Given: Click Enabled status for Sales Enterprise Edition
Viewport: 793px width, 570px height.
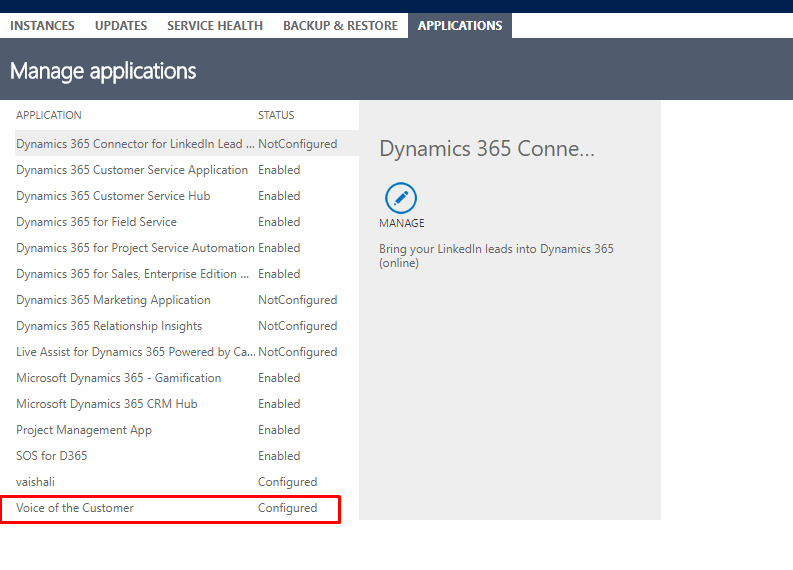Looking at the screenshot, I should (x=279, y=274).
